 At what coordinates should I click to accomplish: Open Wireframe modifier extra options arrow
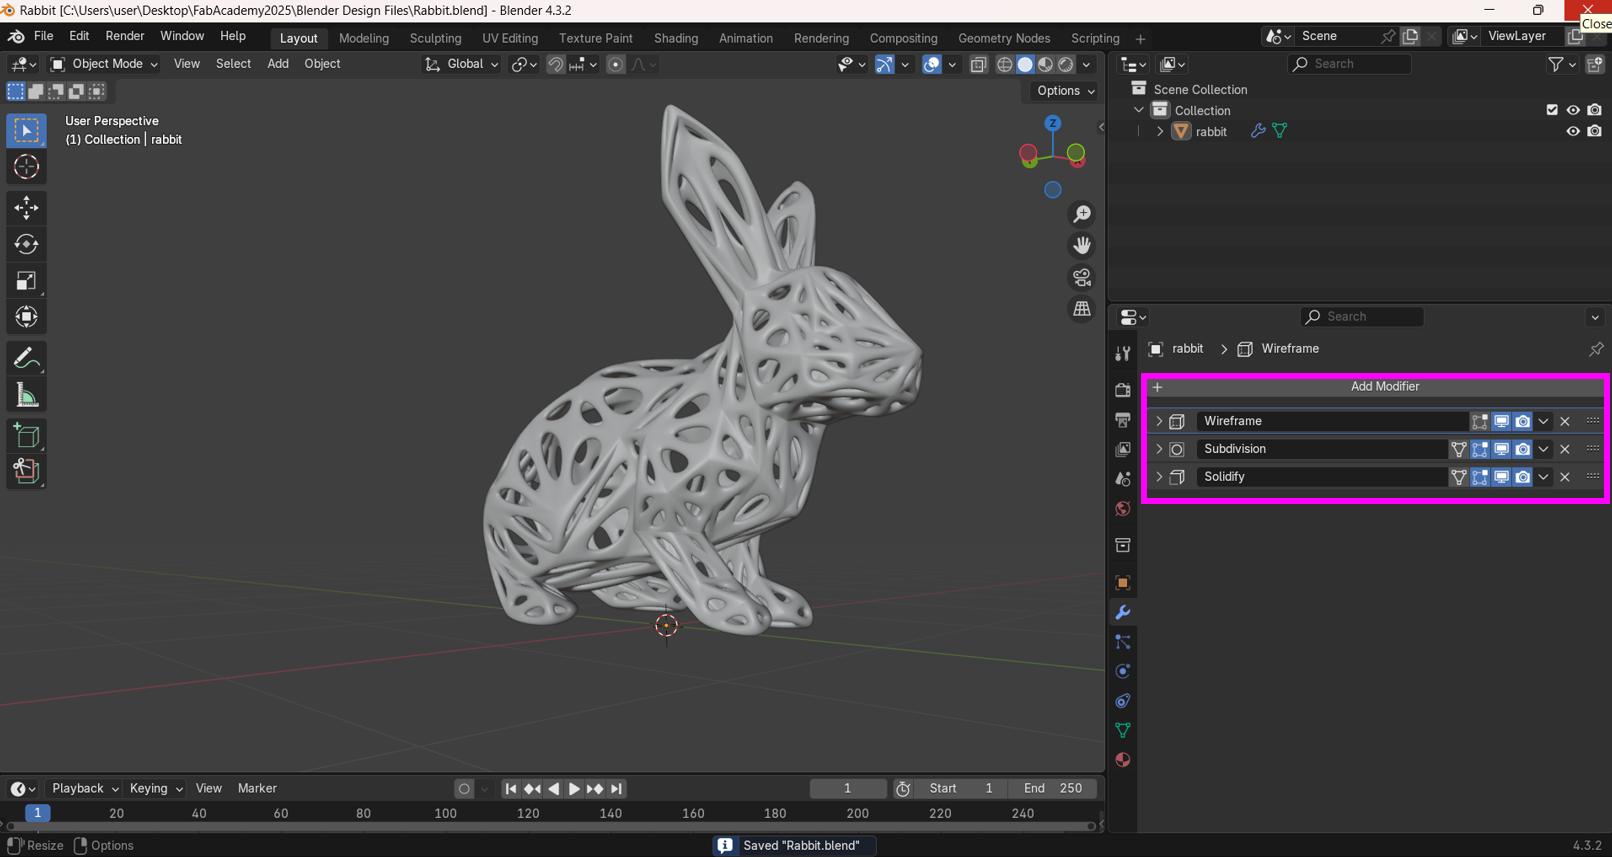pyautogui.click(x=1543, y=421)
